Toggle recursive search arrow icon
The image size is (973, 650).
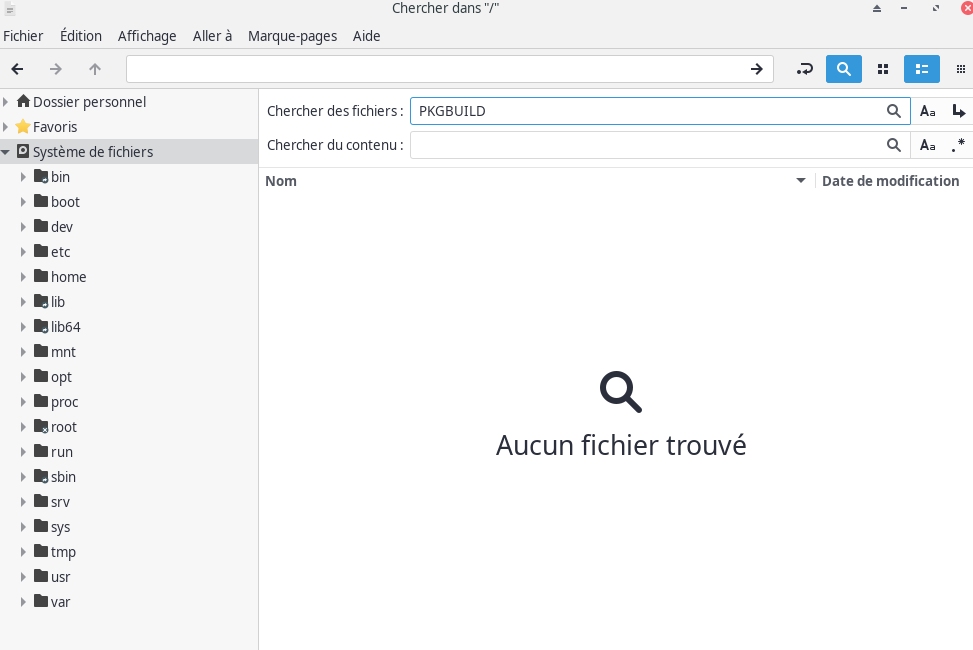959,112
